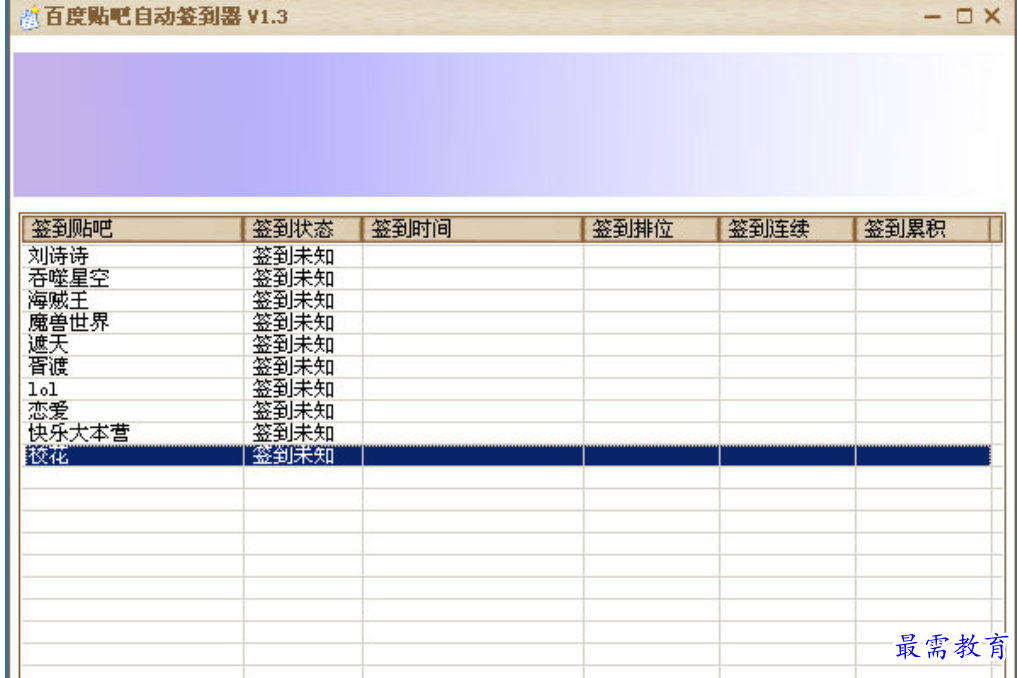Click 签到未知 status for 胥渡
Image resolution: width=1017 pixels, height=678 pixels.
293,367
